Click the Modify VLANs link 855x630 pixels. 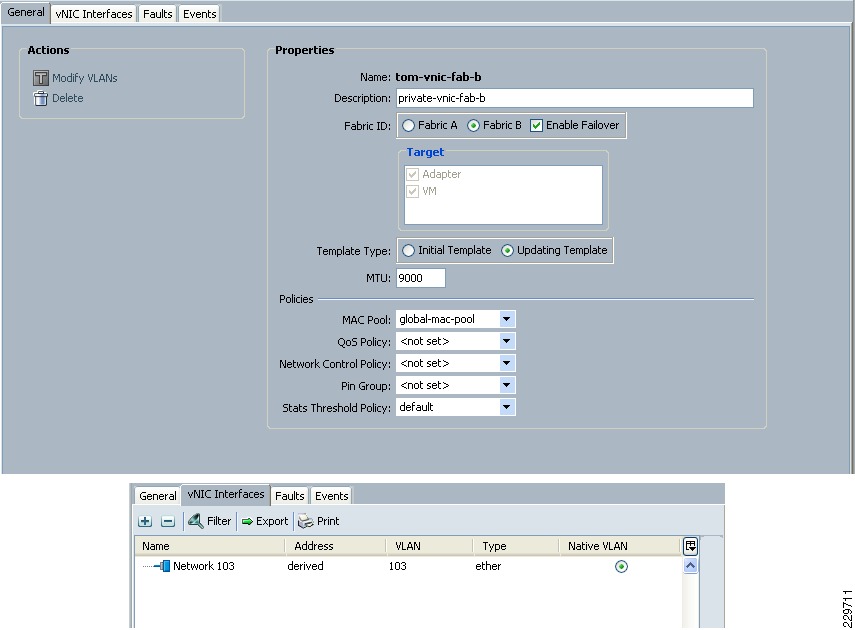pyautogui.click(x=85, y=78)
